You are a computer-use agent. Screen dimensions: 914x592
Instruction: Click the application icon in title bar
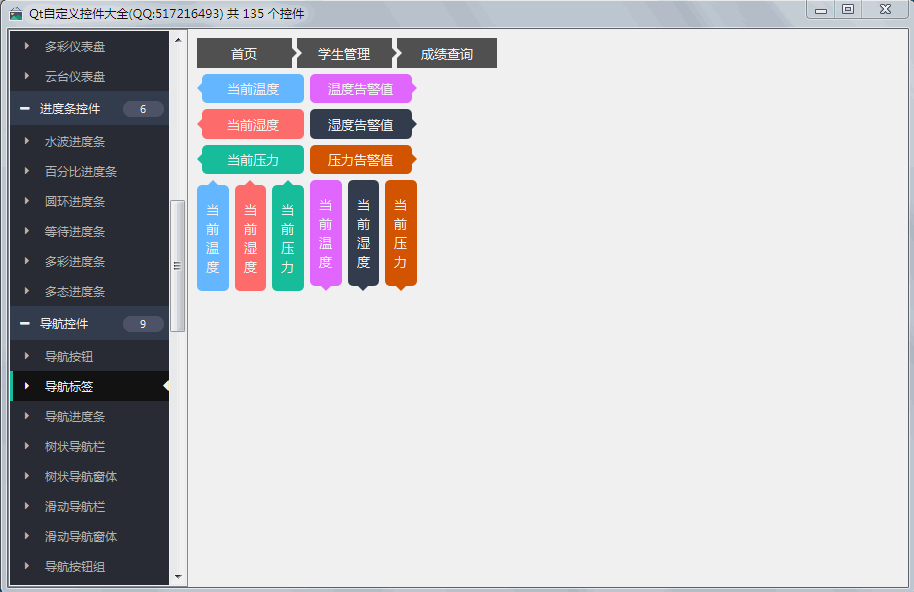[x=16, y=13]
